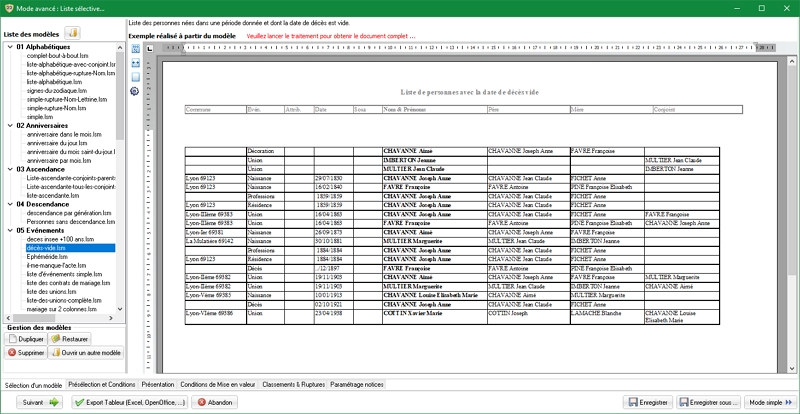Click the ruler corner tab-stop marker icon

coord(149,49)
